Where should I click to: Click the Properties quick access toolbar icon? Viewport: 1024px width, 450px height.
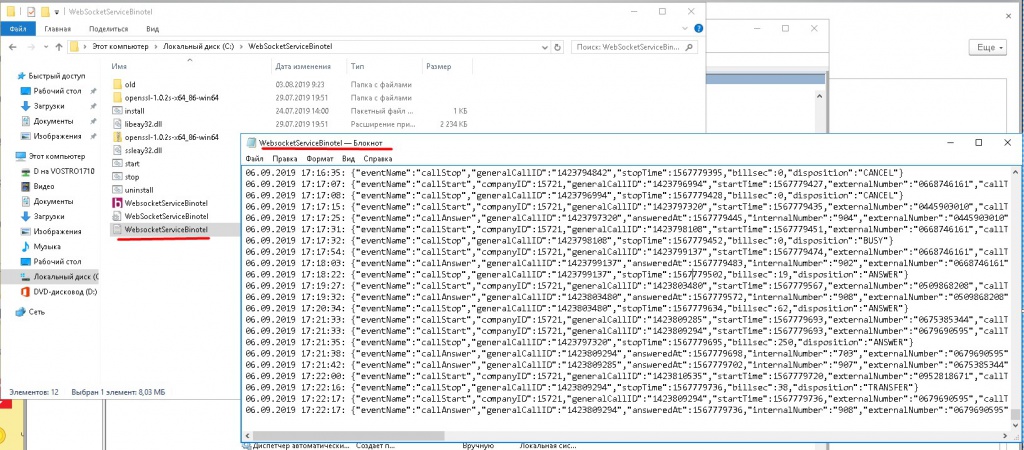click(x=31, y=11)
